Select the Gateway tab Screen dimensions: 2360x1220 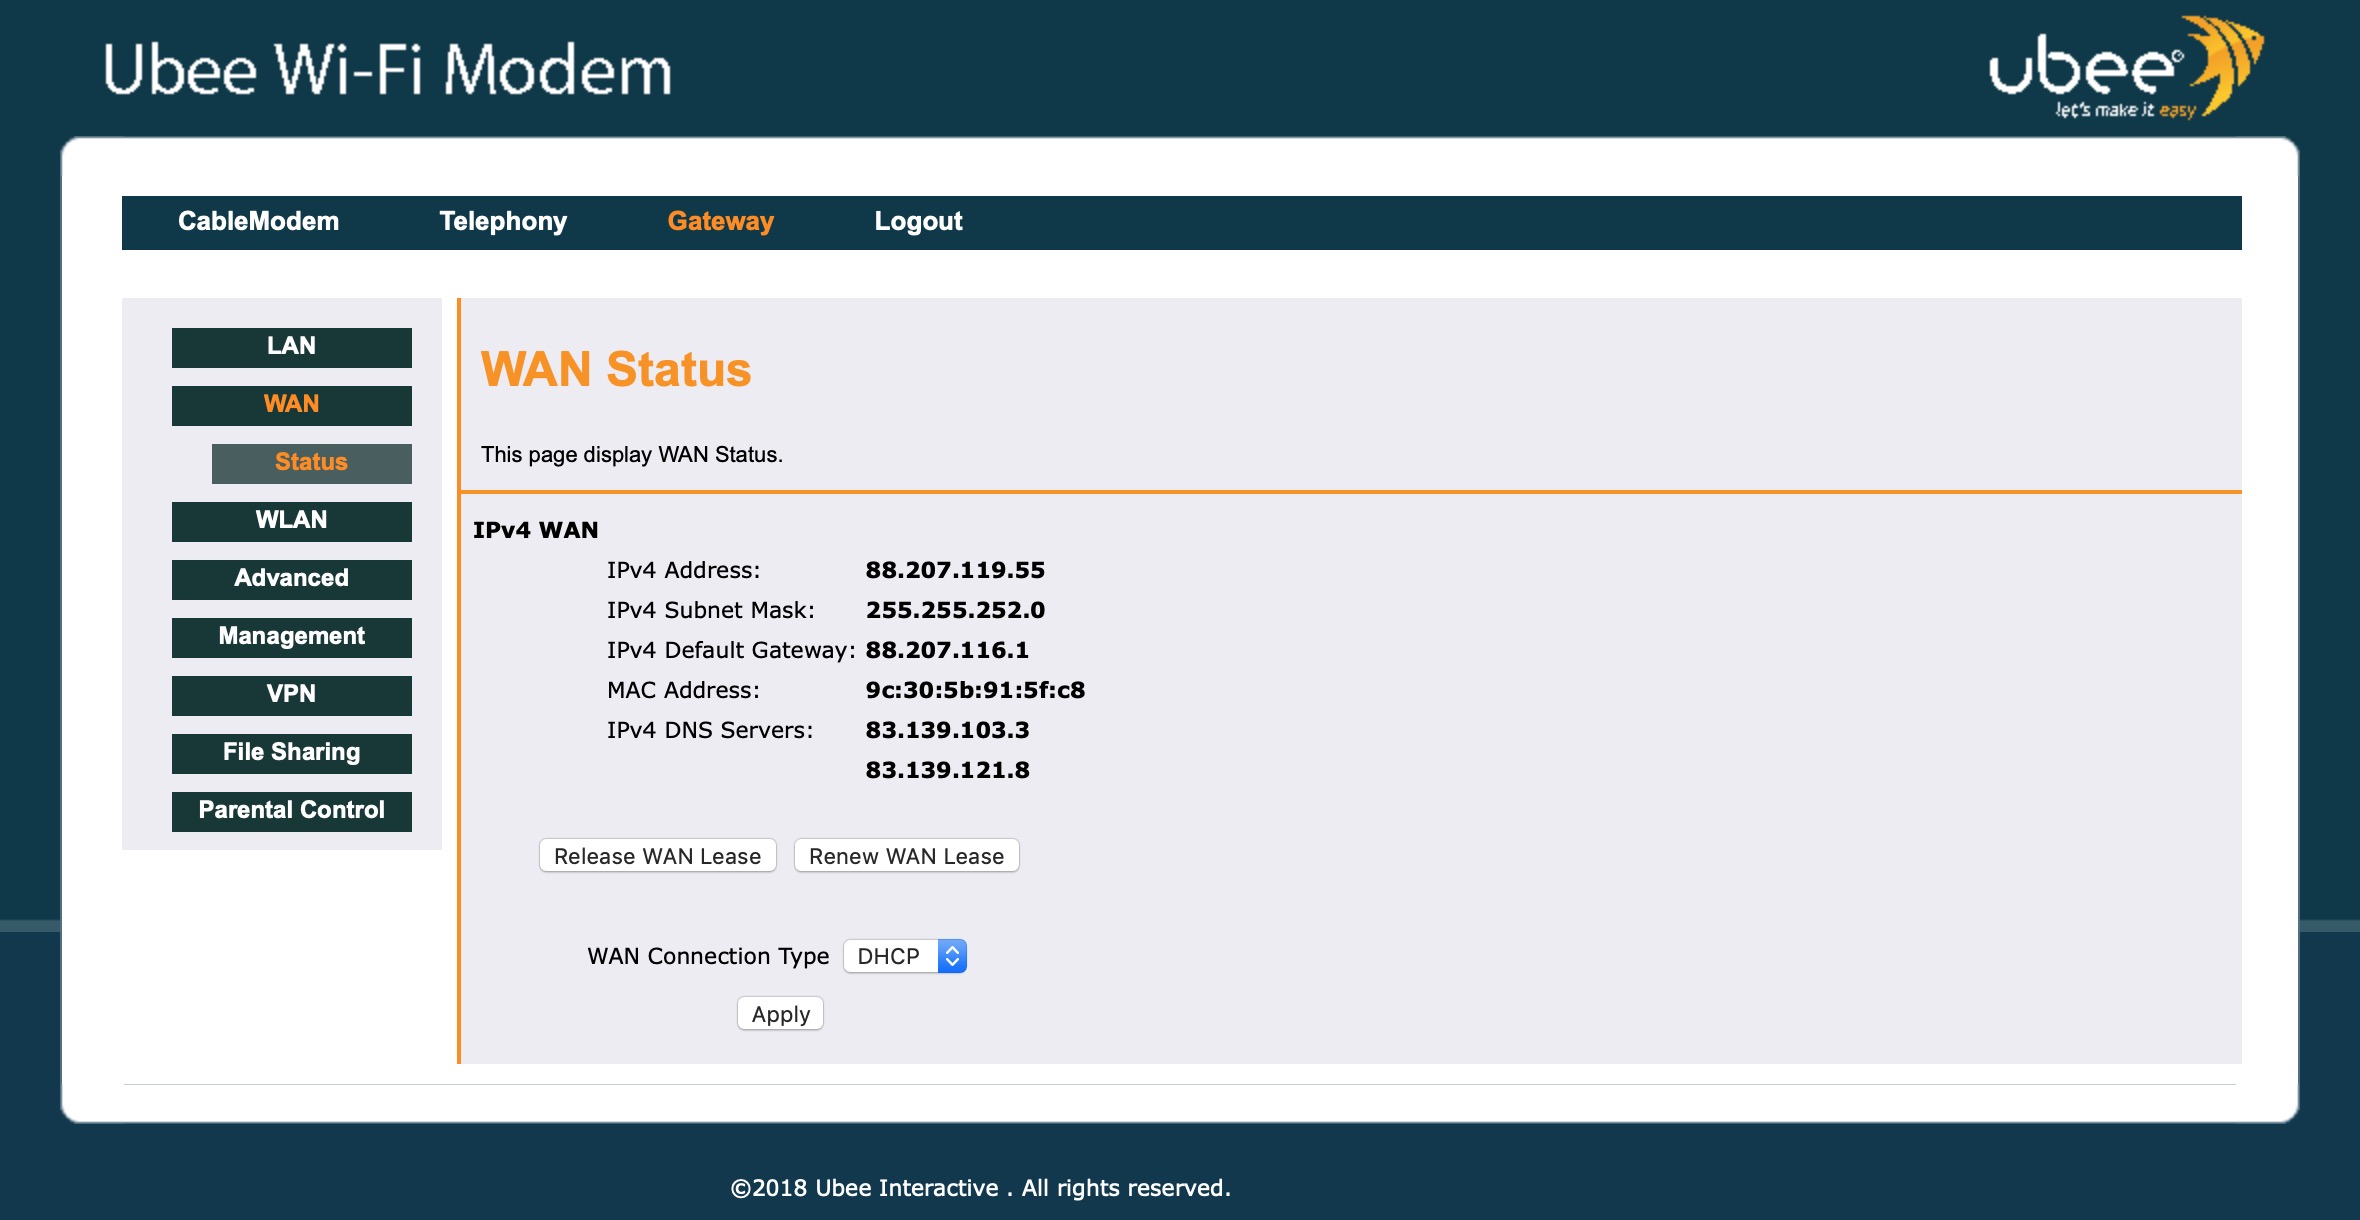pyautogui.click(x=720, y=221)
